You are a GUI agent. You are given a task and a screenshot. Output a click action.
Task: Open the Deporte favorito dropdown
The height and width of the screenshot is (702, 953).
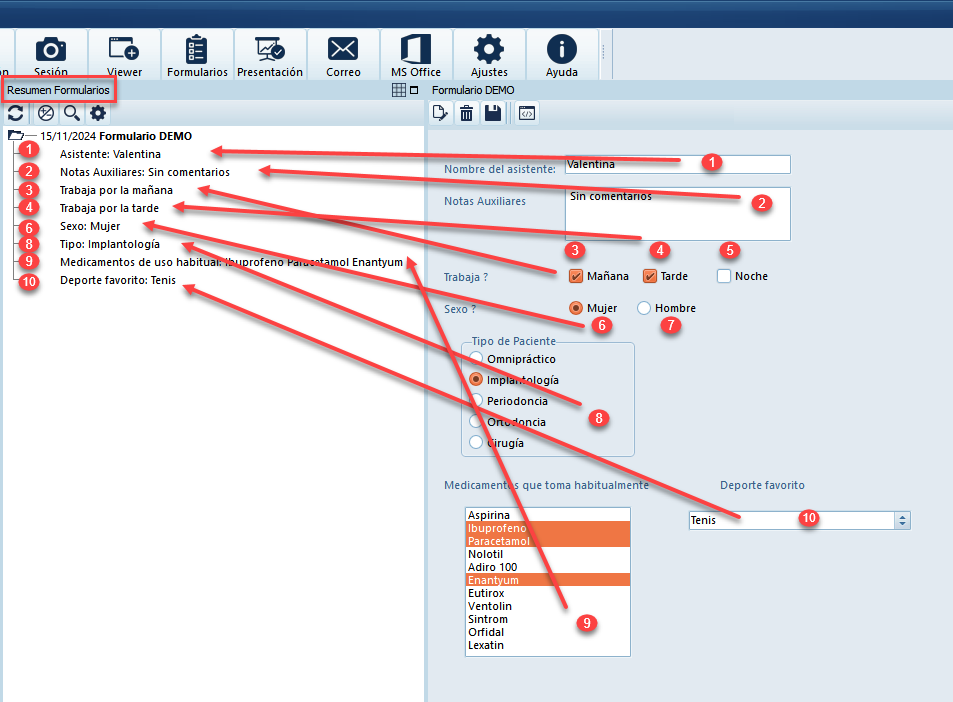[x=902, y=520]
